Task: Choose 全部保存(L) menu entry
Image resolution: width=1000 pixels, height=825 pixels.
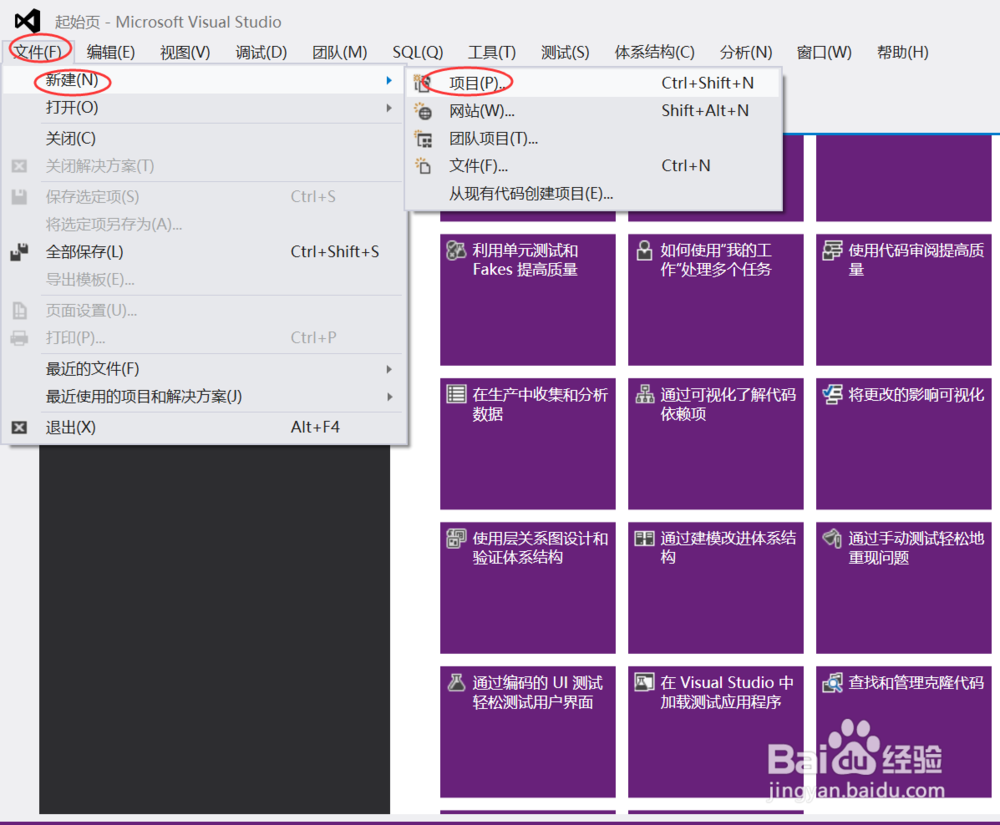Action: click(204, 252)
